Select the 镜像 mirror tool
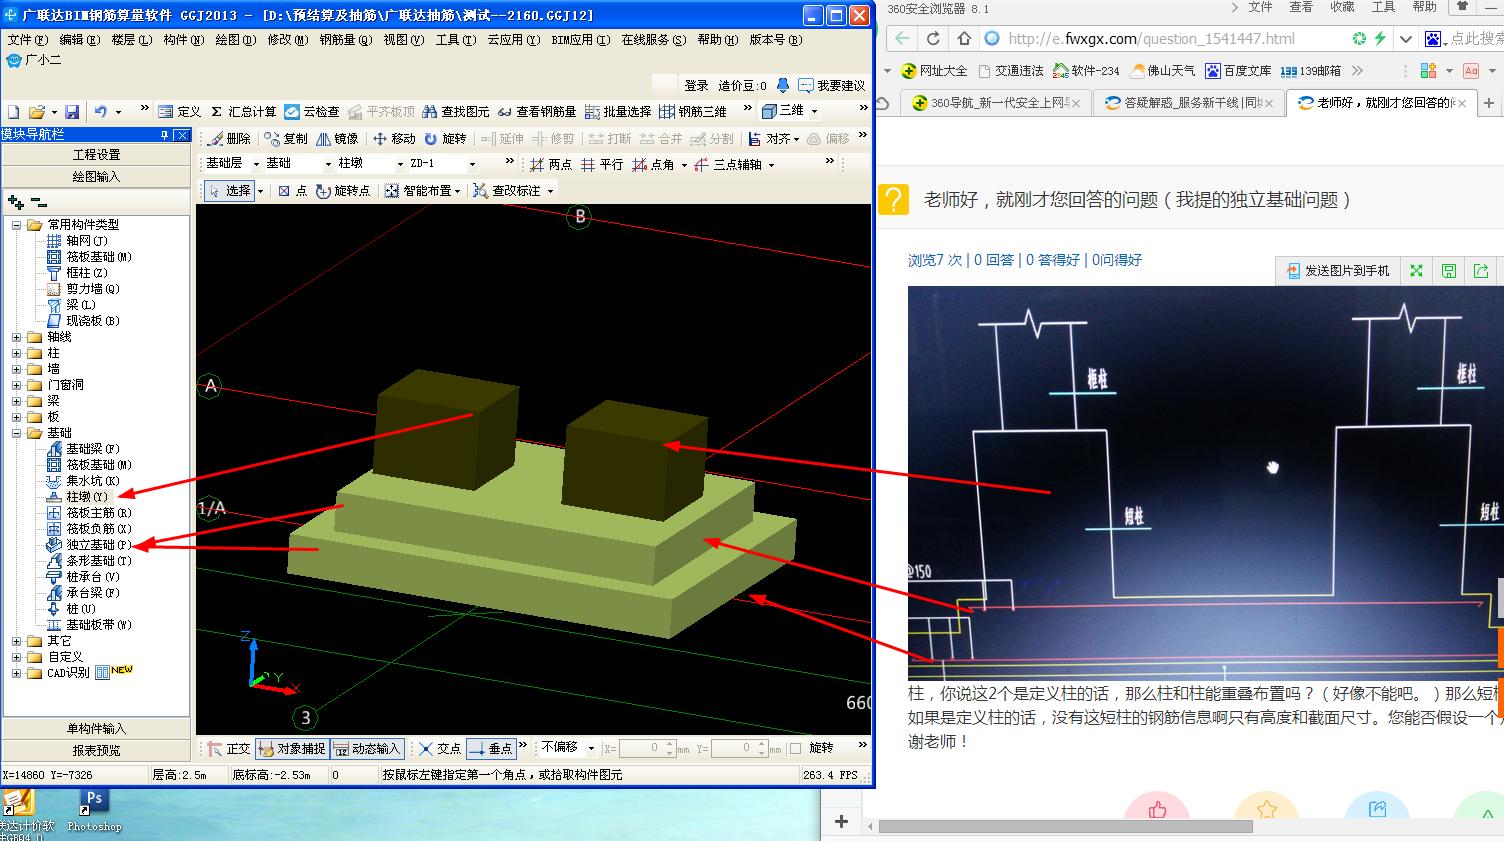The image size is (1504, 841). point(337,139)
